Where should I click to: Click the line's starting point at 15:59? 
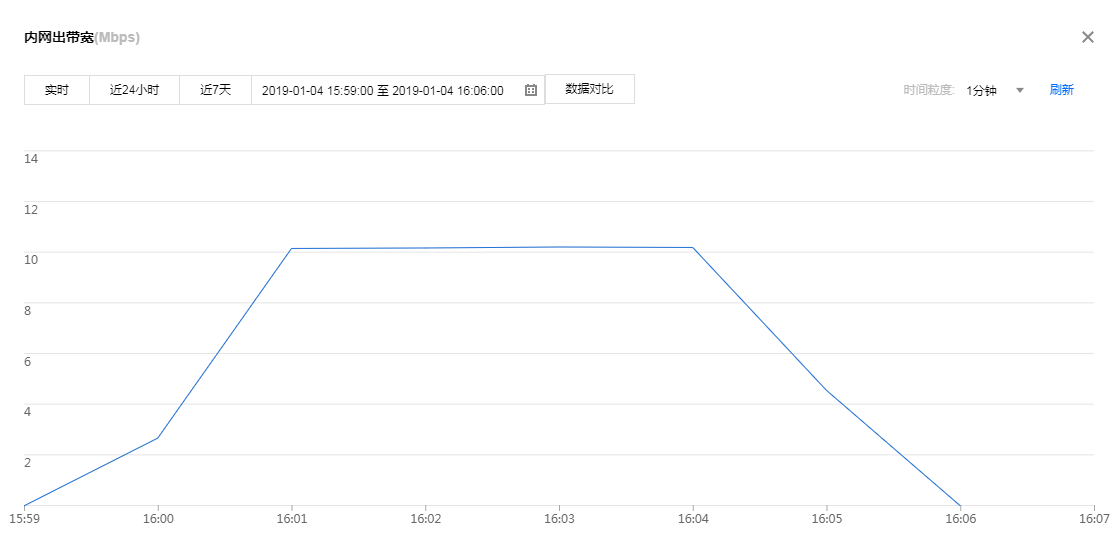coord(24,505)
